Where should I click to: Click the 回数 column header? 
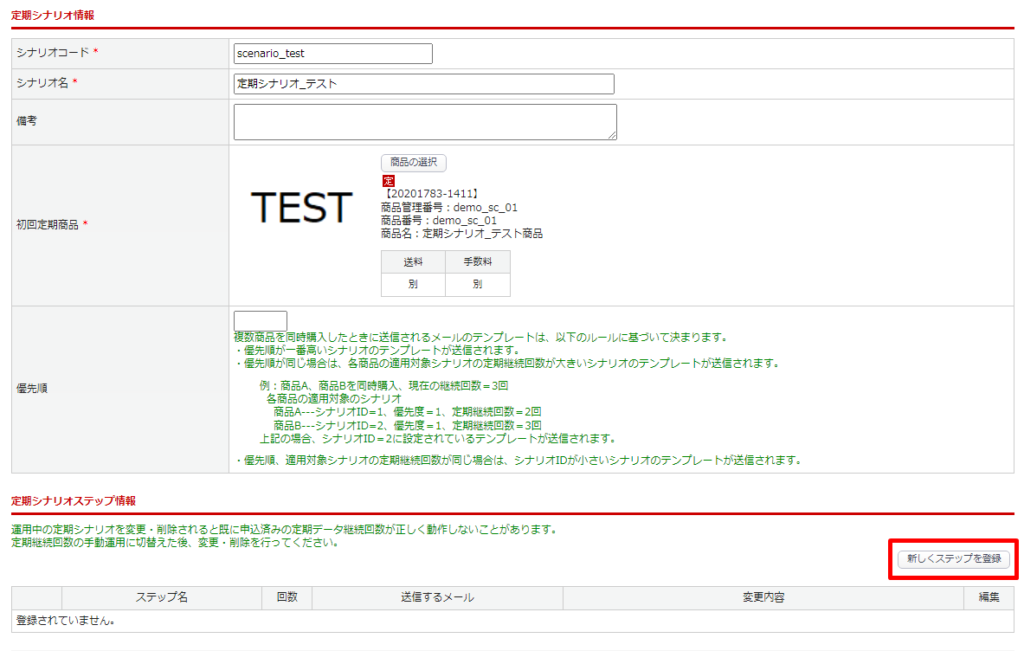pos(287,598)
